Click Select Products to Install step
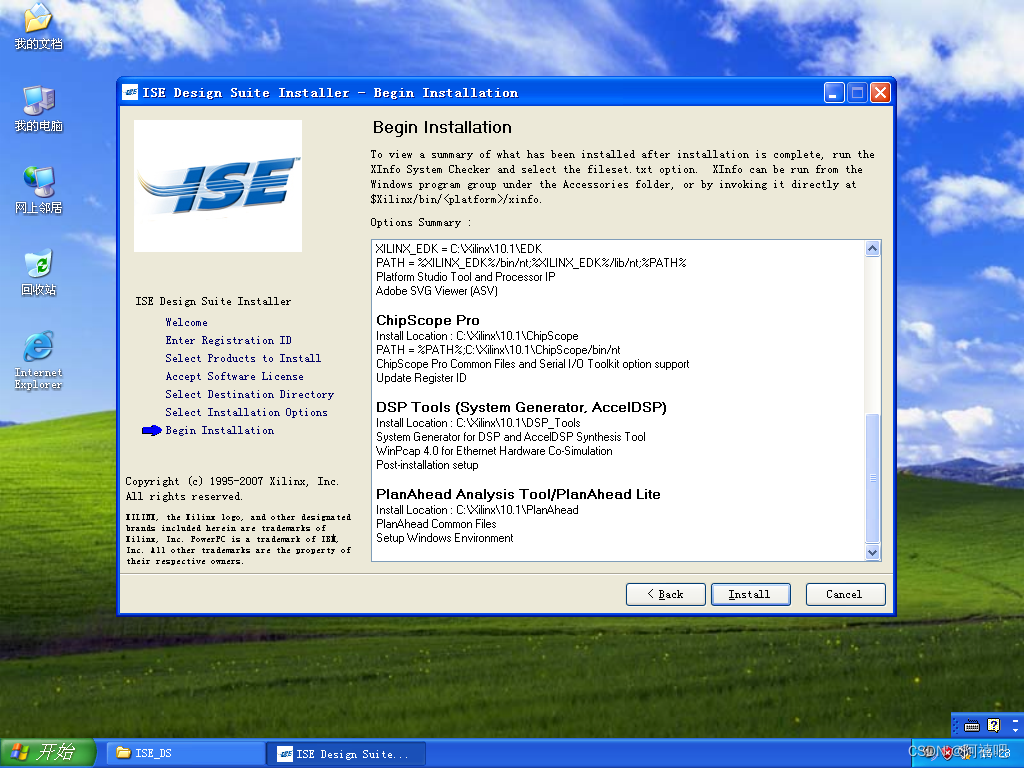 pos(243,358)
